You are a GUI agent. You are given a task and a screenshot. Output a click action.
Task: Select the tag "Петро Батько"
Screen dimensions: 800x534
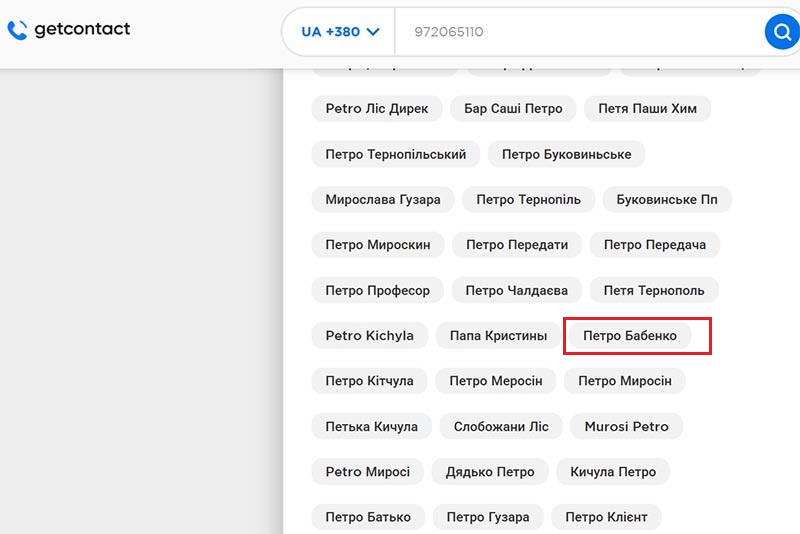[x=368, y=517]
